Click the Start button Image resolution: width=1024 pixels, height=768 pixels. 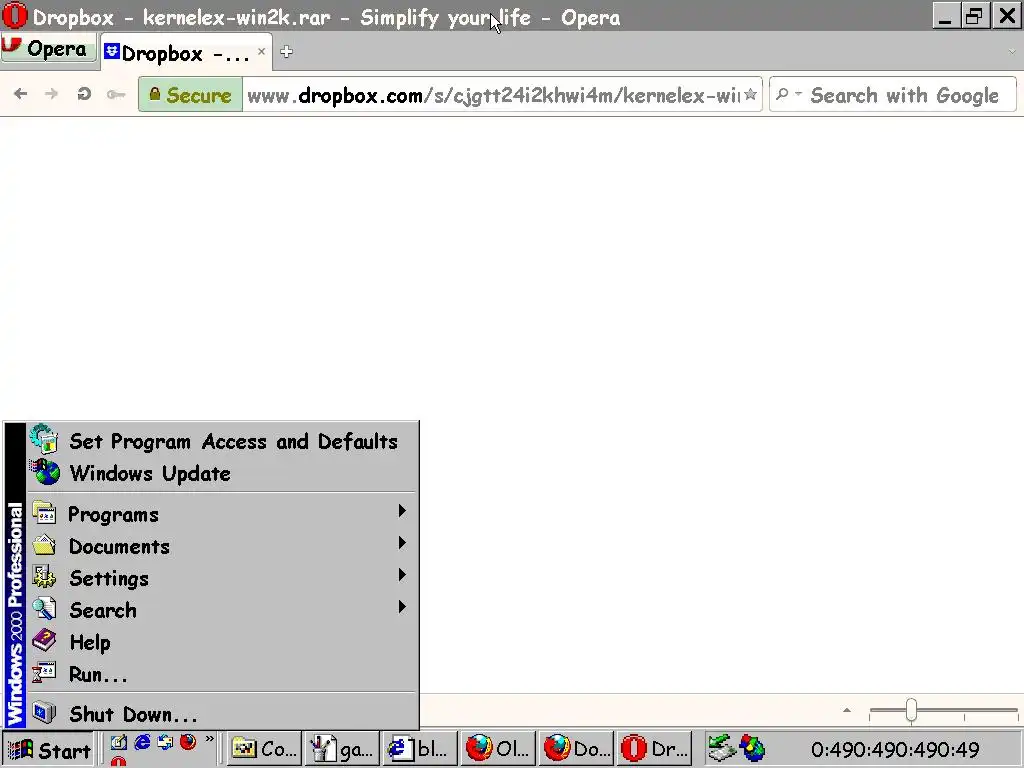point(50,750)
